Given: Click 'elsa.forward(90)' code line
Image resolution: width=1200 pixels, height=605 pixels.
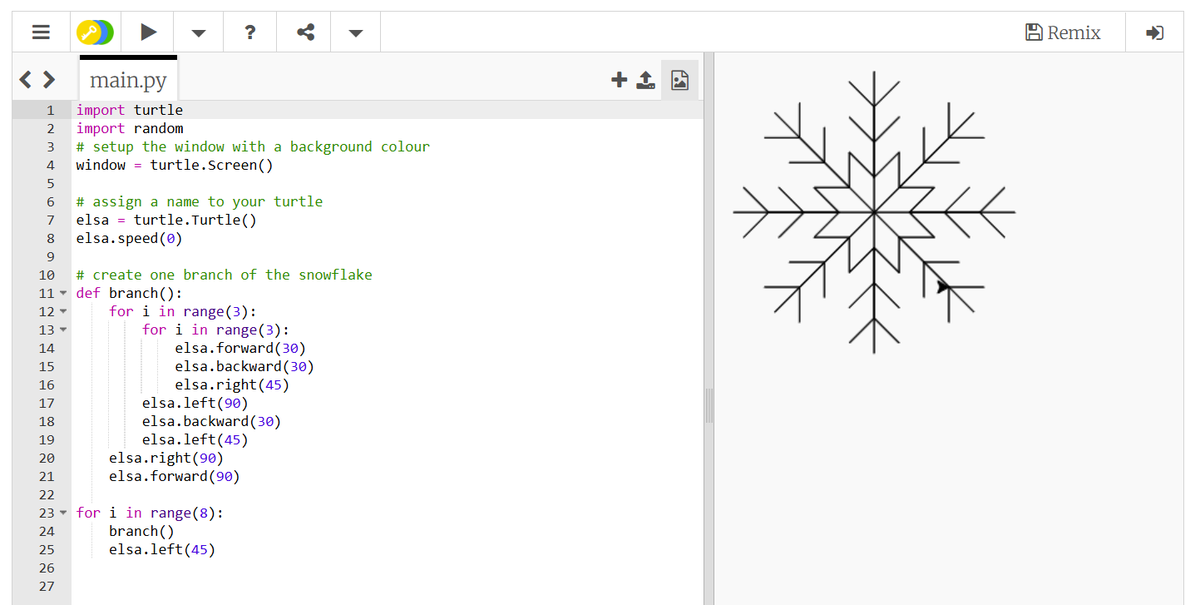Looking at the screenshot, I should [x=174, y=476].
